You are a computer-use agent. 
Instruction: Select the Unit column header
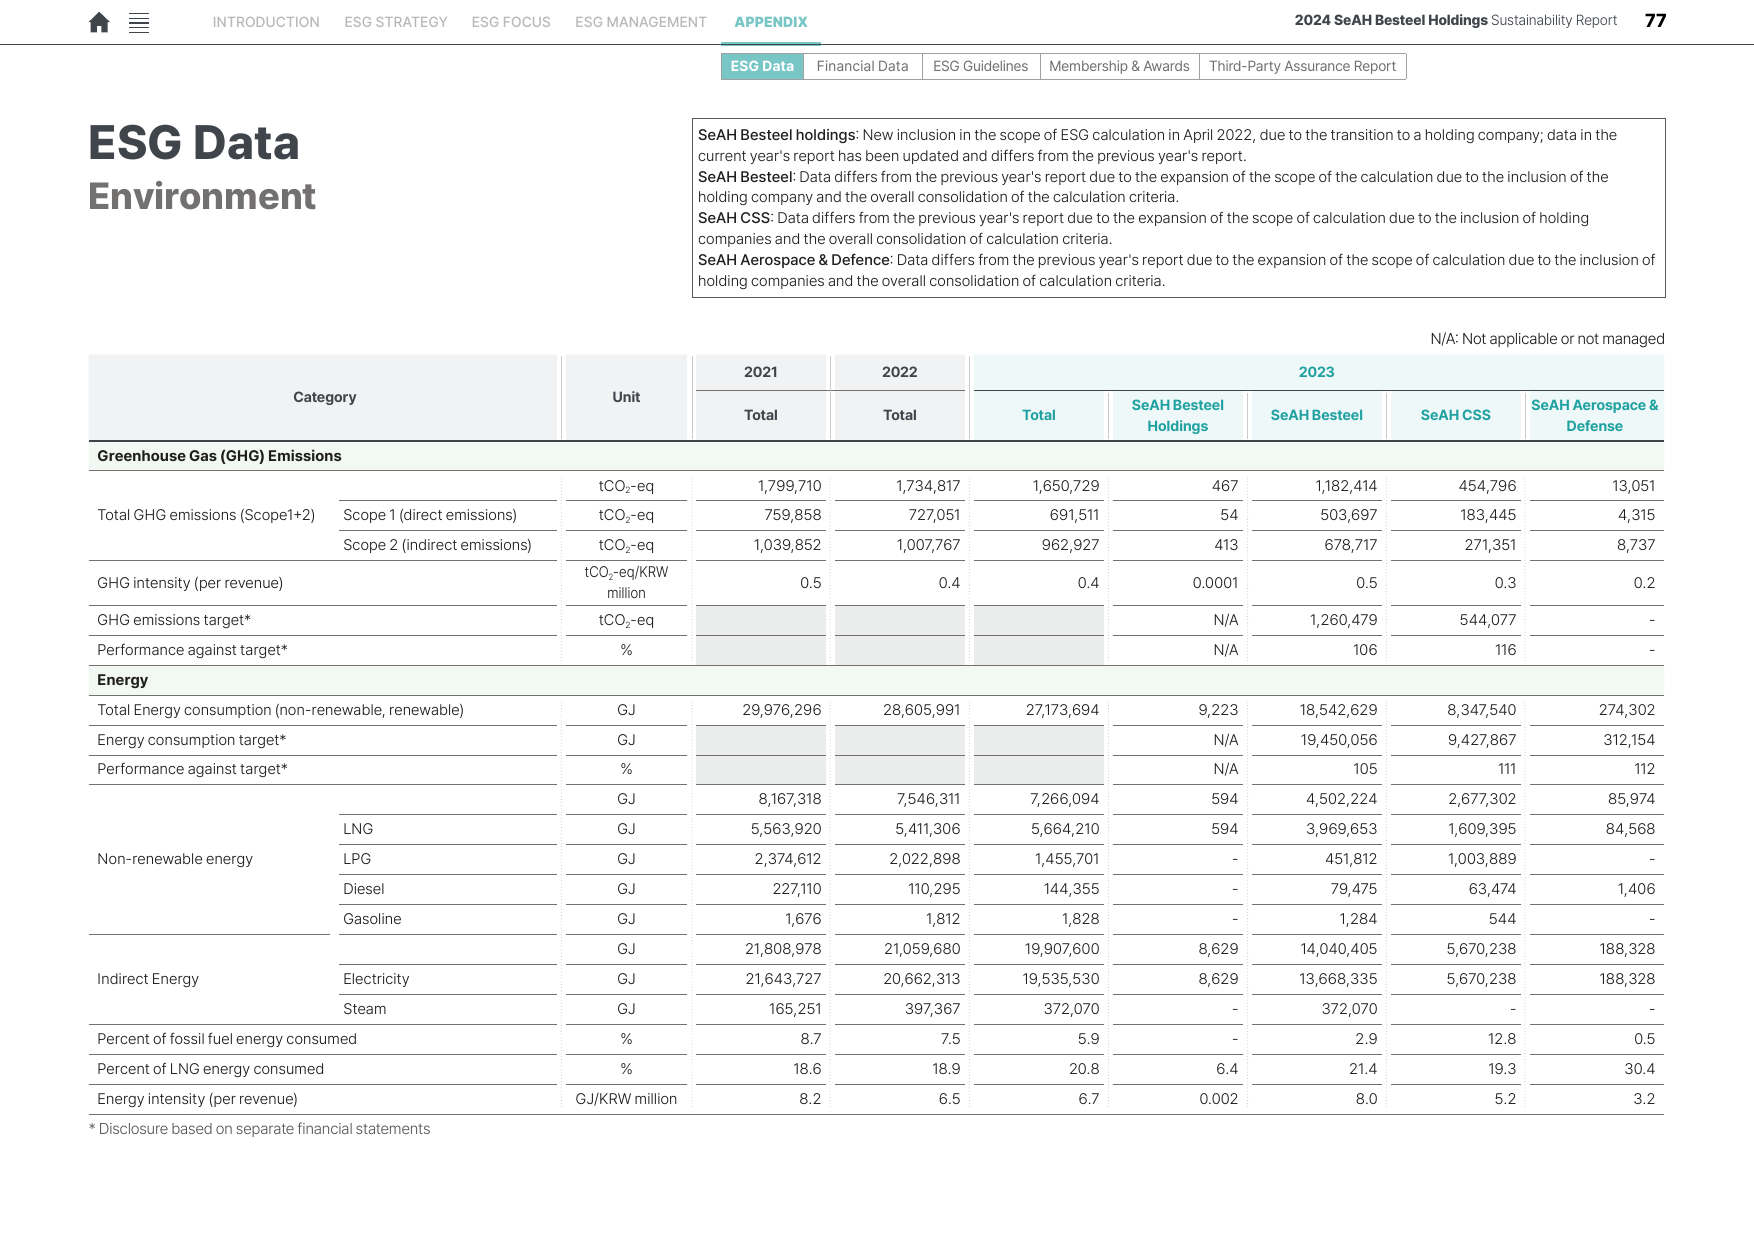point(626,397)
